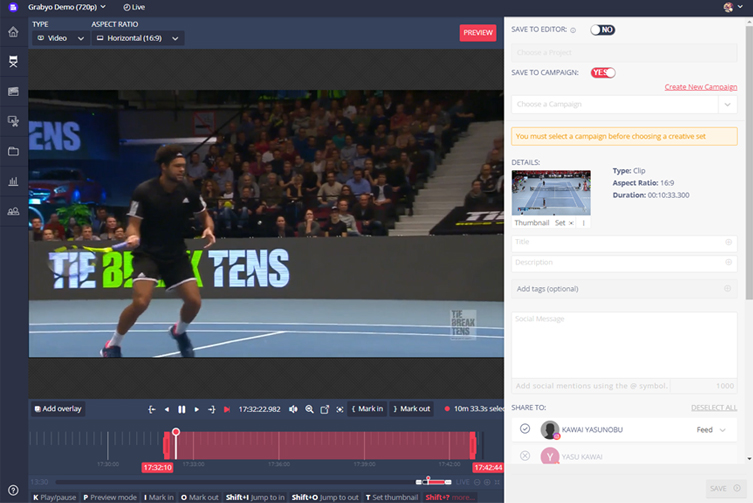Click Shift+? more shortcuts hint
Viewport: 753px width, 503px height.
coord(449,497)
